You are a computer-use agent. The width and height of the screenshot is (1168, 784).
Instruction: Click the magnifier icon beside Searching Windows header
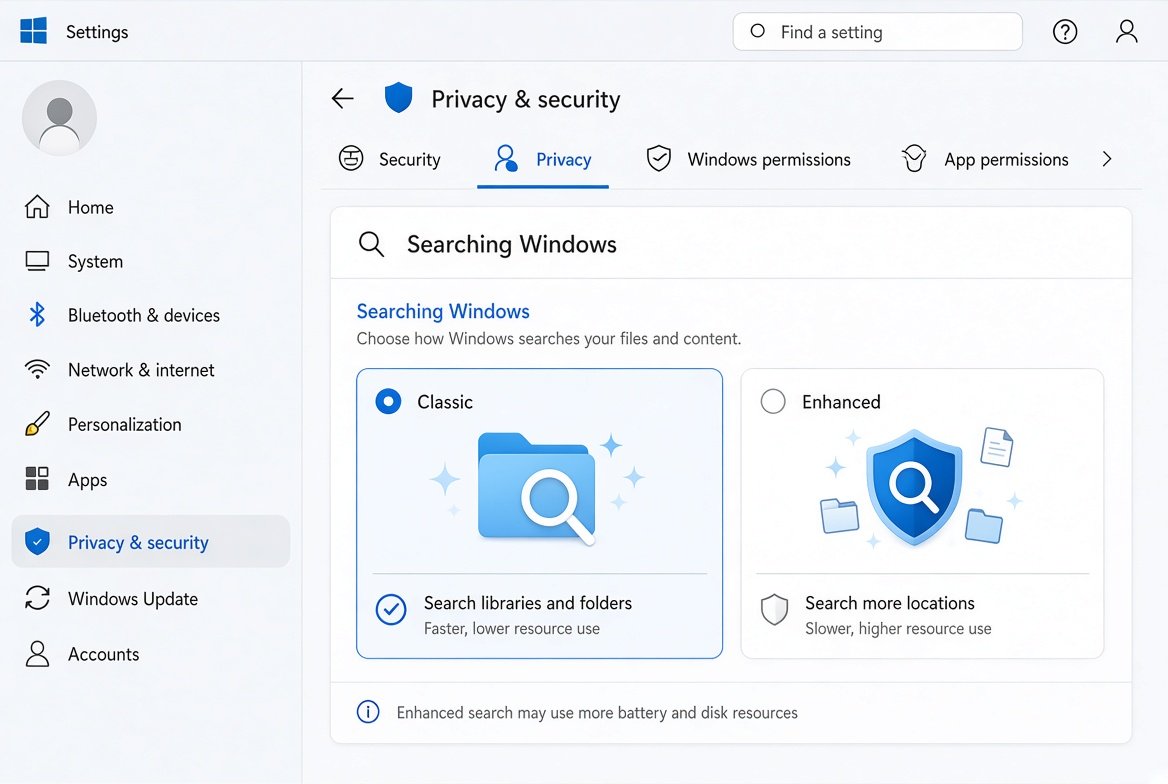371,244
